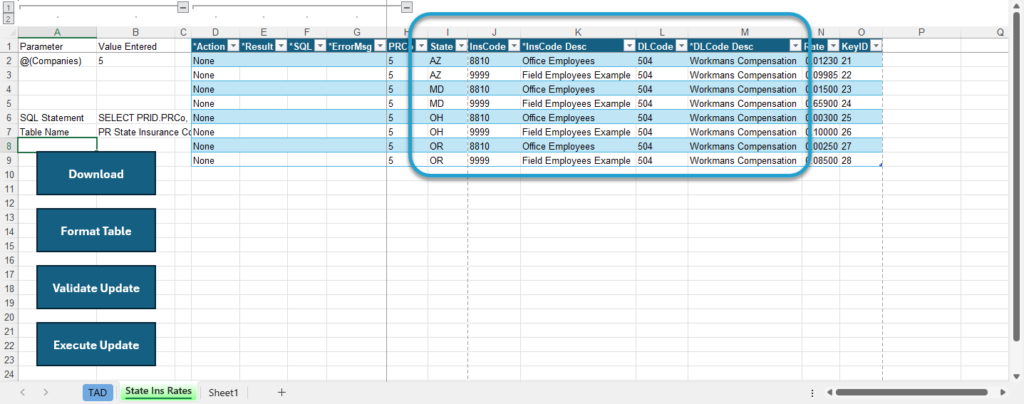
Task: Click the Table Name label cell
Action: (57, 132)
